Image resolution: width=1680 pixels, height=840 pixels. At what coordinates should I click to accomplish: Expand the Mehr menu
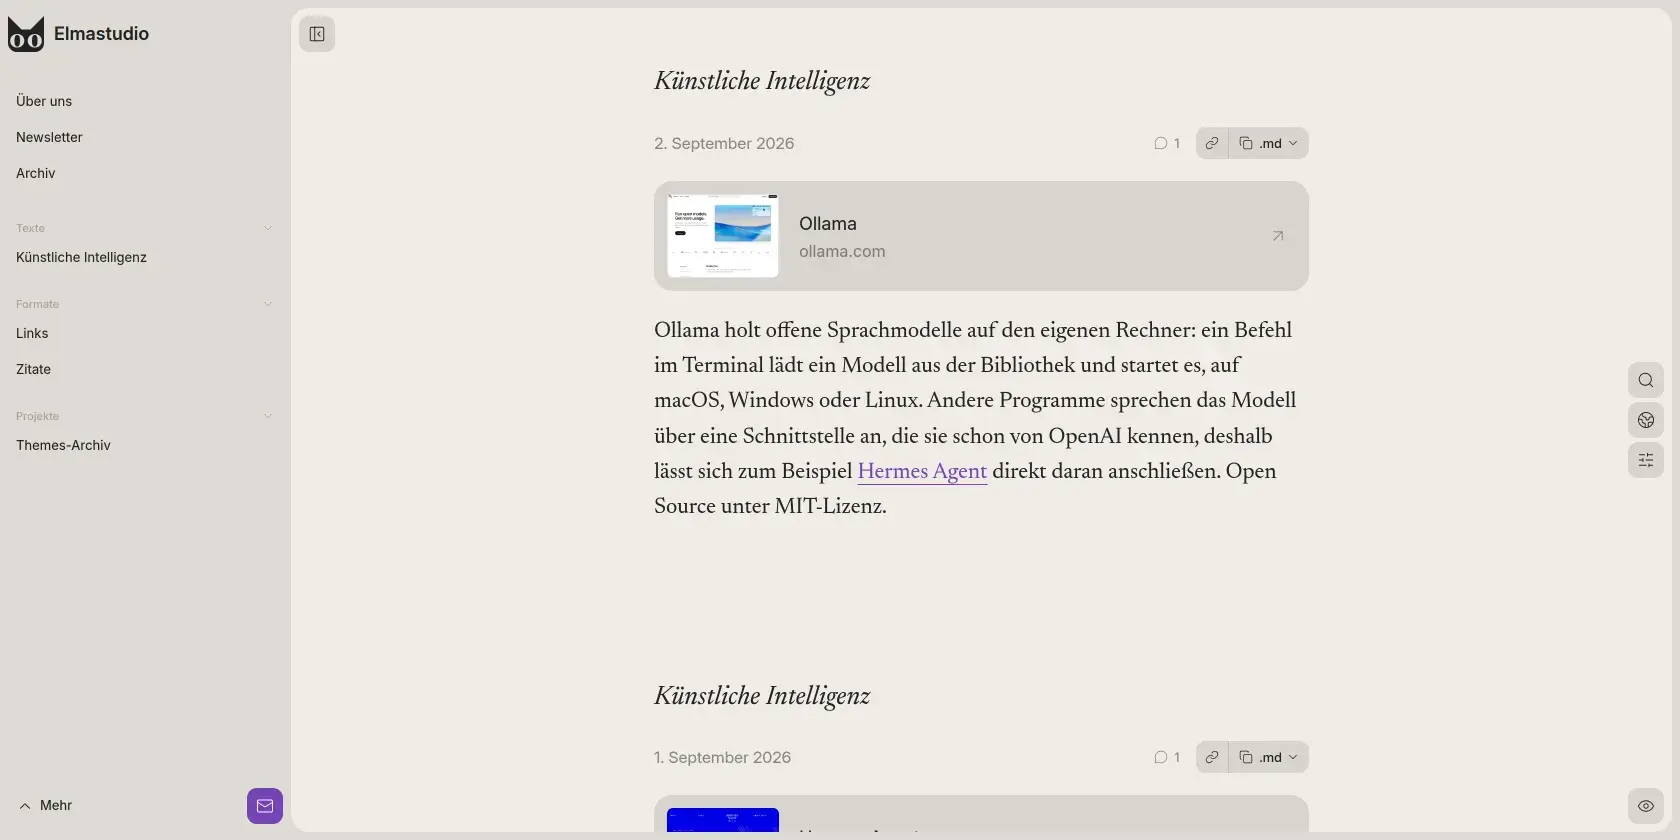46,806
